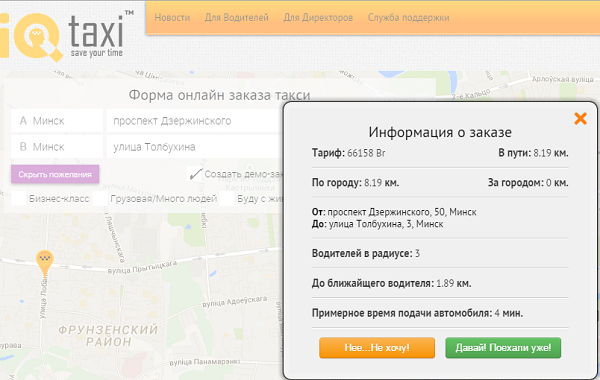Decline order with Нее...Не хочу! button
Screen dimensions: 600x380
377,347
